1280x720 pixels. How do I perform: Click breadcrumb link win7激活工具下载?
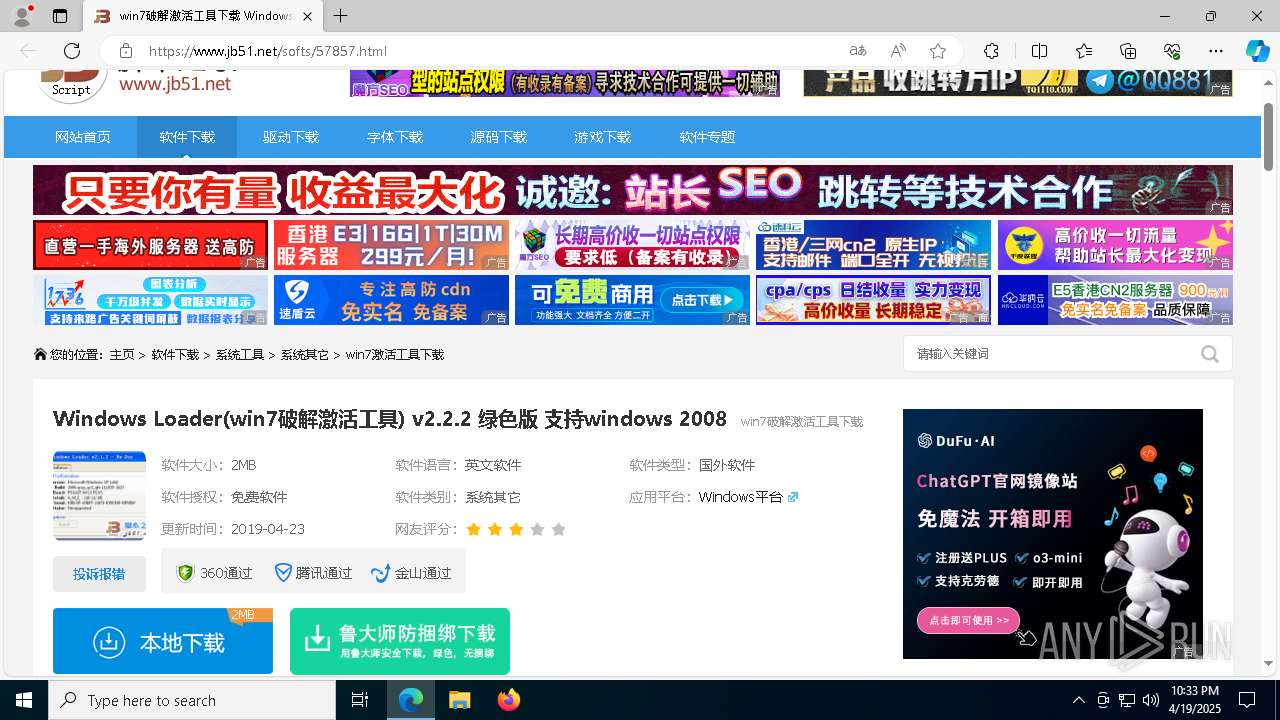(395, 355)
